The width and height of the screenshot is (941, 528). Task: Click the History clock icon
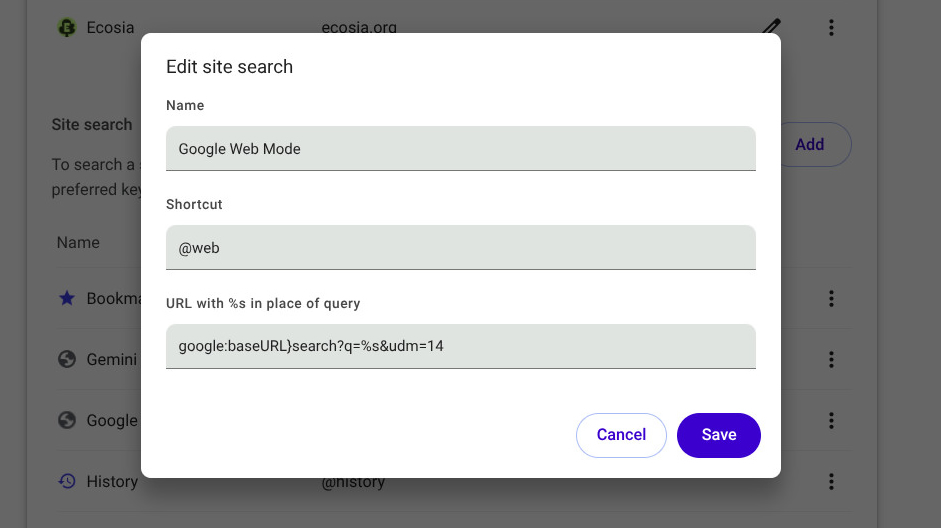(x=67, y=481)
